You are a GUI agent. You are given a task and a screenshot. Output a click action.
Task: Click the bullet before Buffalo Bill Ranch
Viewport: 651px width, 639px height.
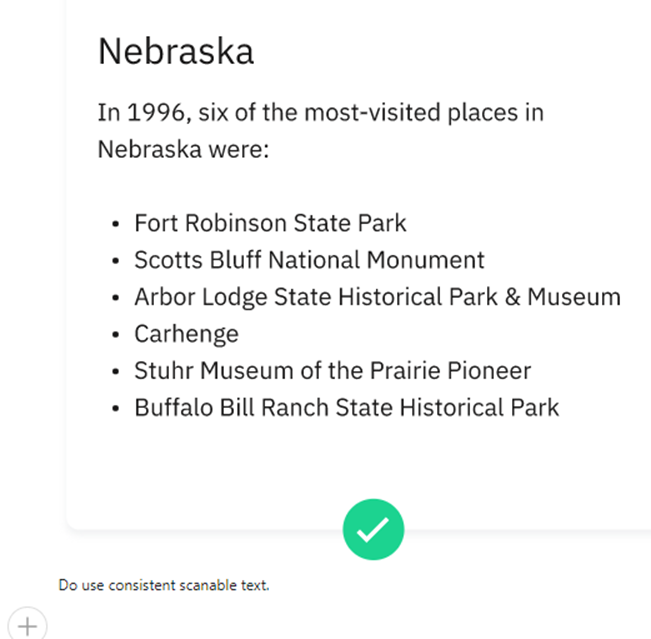(x=117, y=409)
